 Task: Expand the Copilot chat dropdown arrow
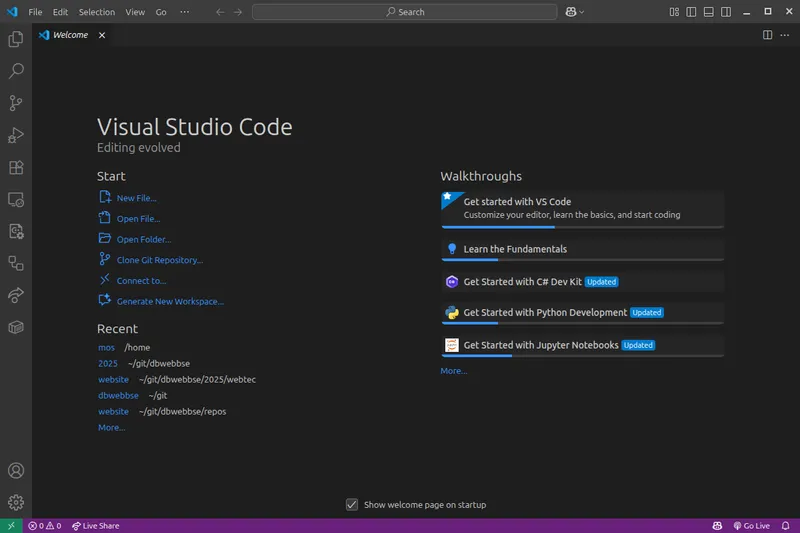coord(582,12)
